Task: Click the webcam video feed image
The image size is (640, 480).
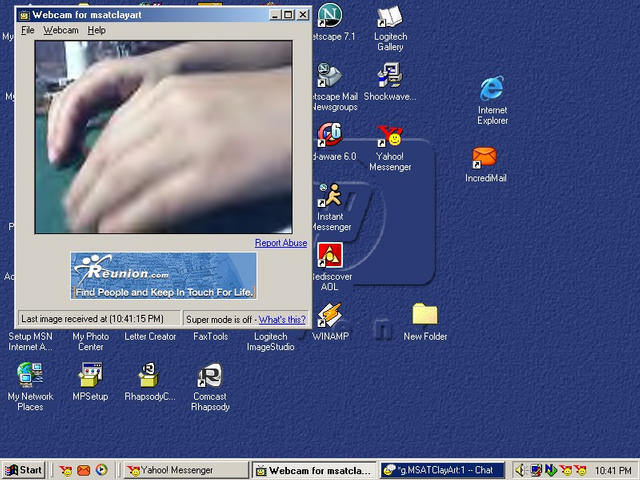Action: (163, 137)
